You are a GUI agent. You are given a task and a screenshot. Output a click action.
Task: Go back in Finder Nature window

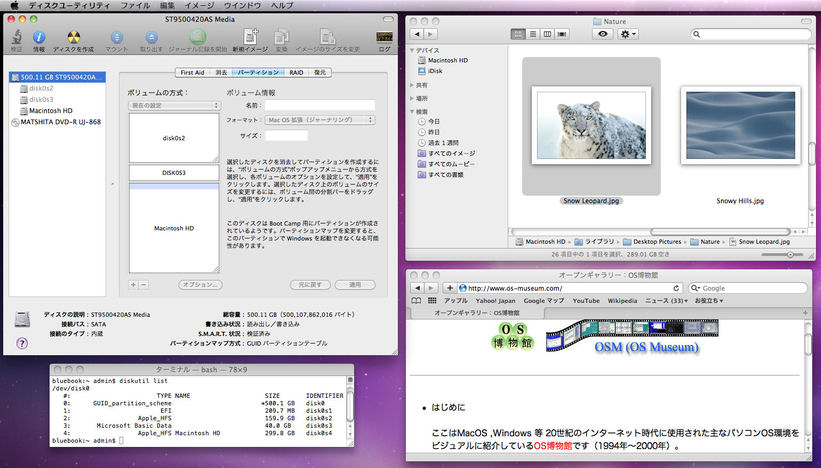pyautogui.click(x=417, y=34)
